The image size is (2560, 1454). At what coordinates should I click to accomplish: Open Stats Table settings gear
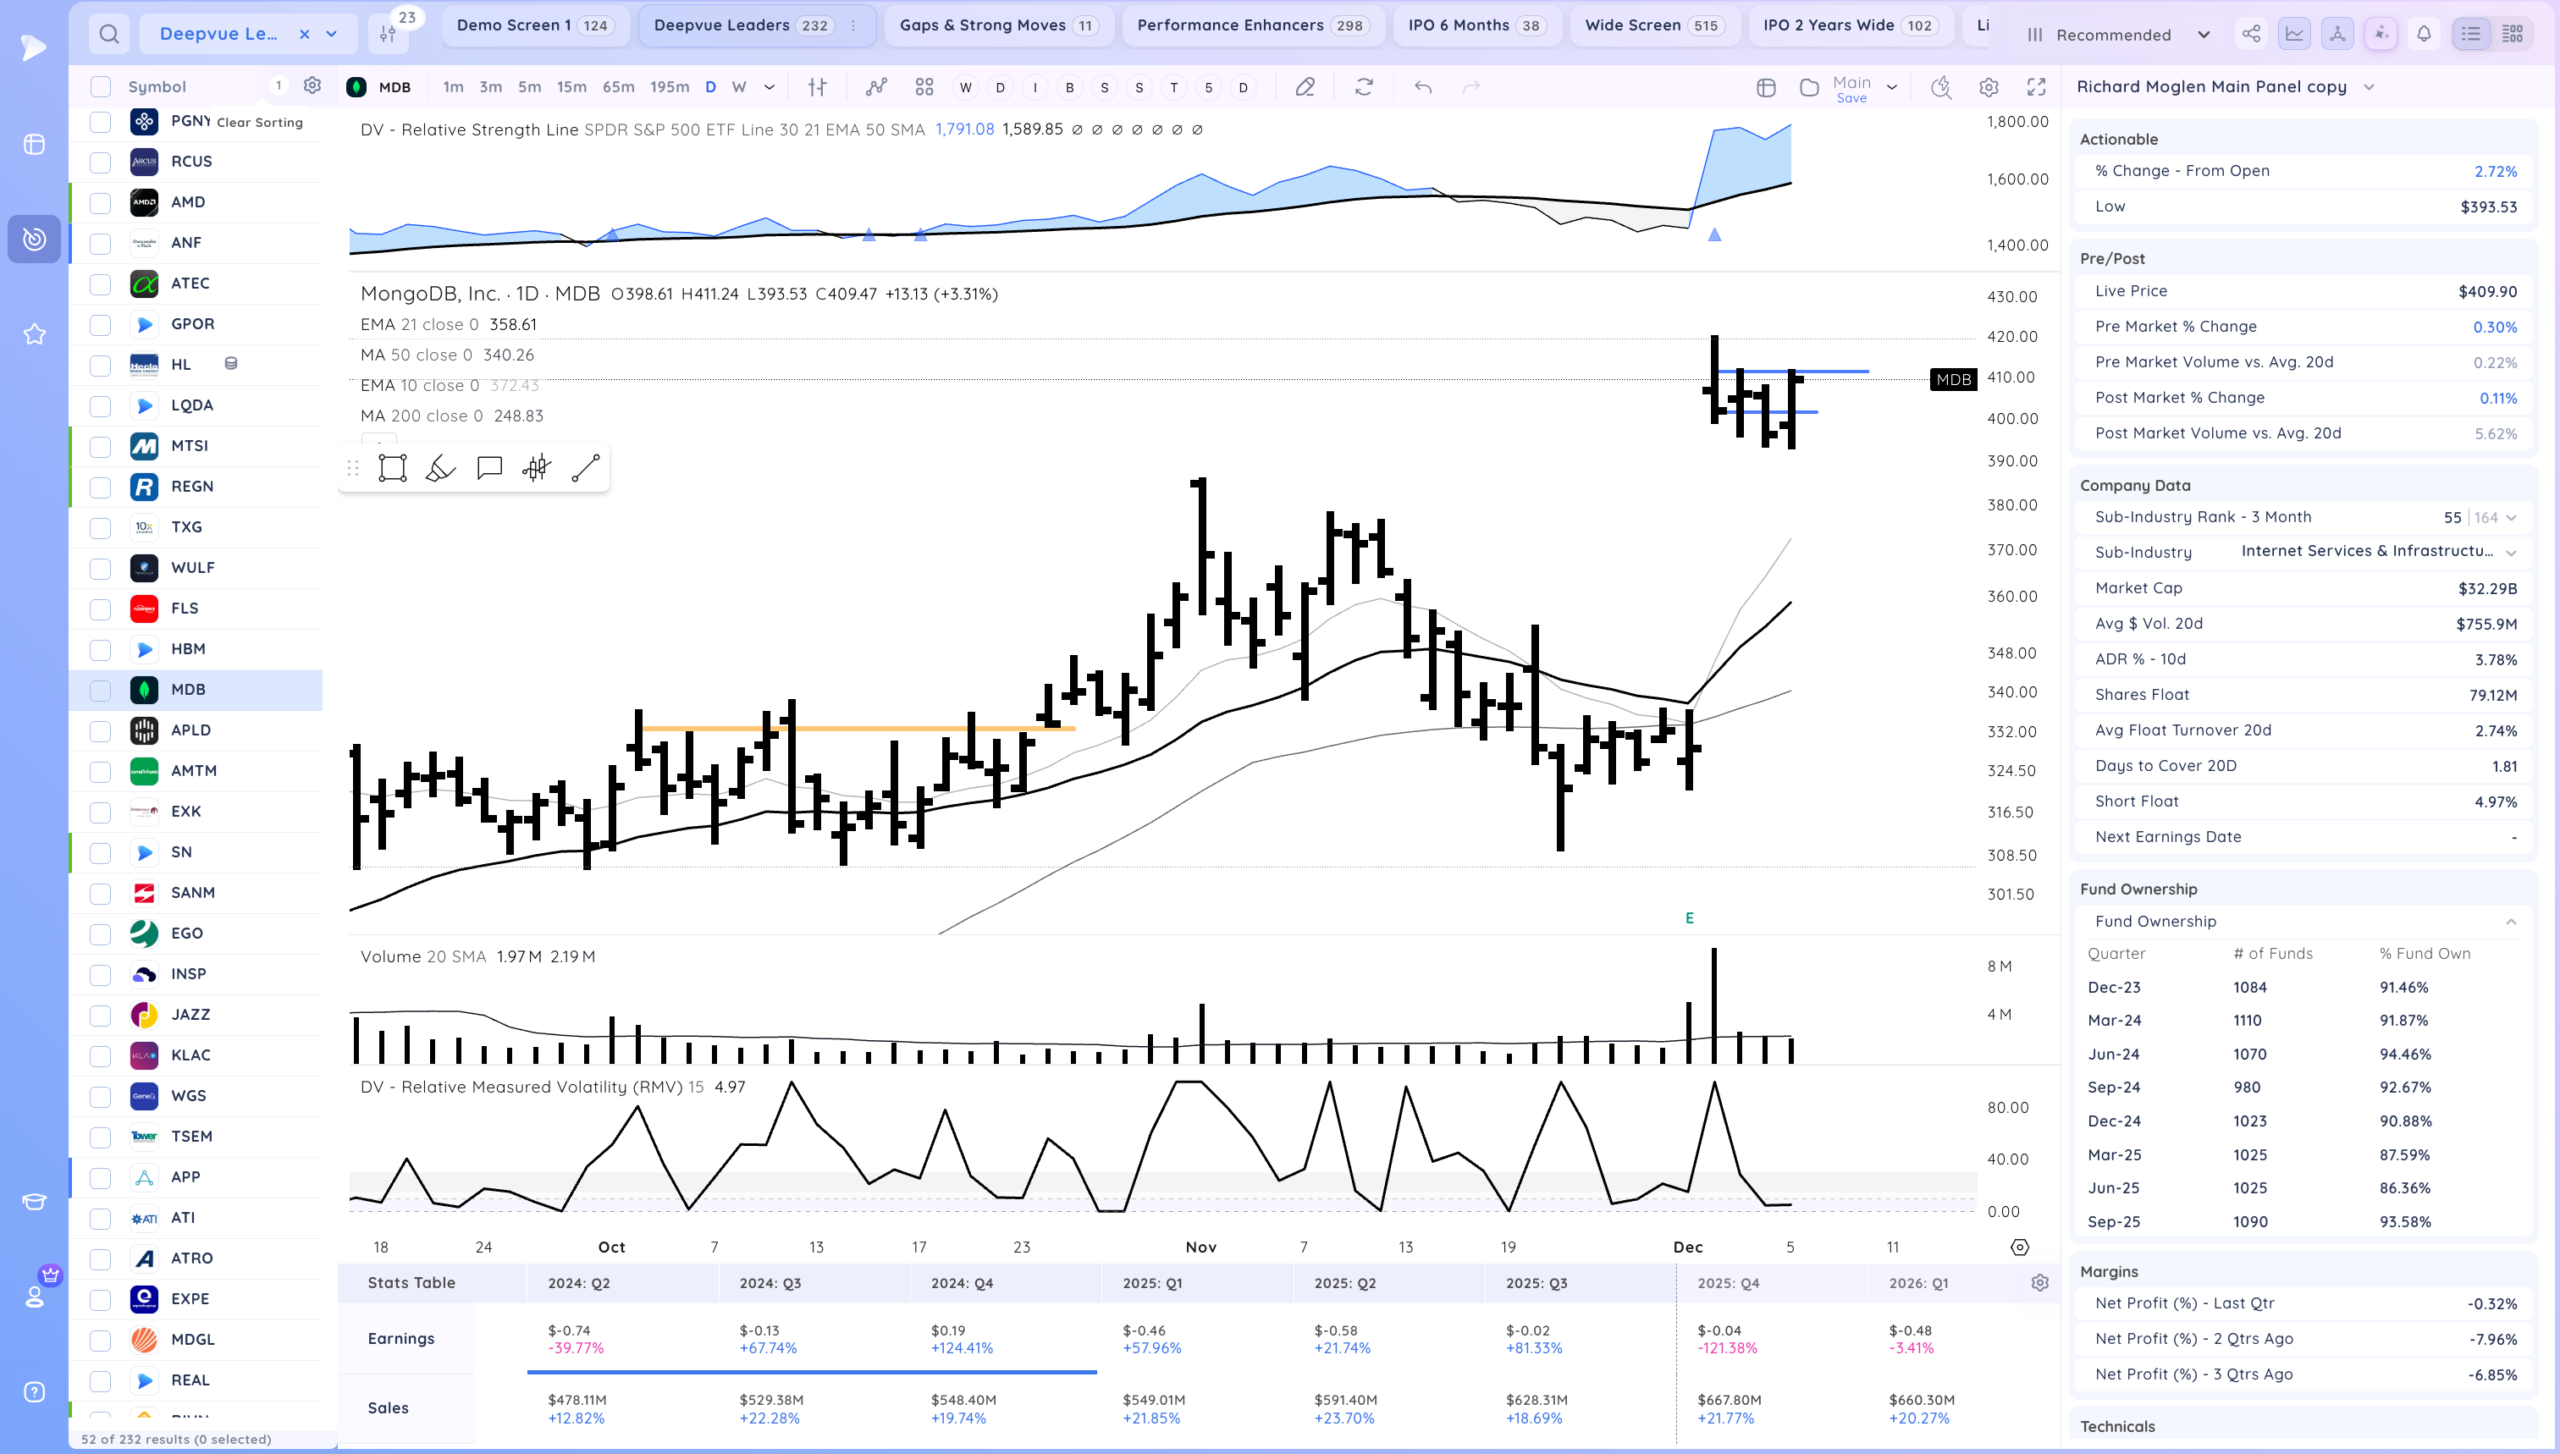tap(2040, 1283)
